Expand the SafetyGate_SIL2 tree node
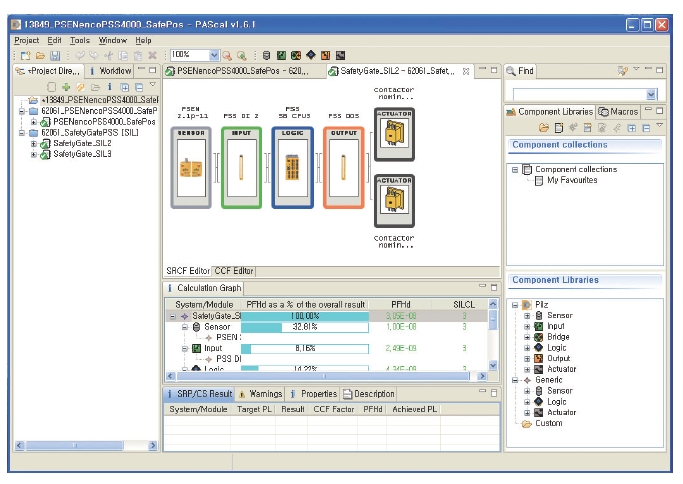Image resolution: width=683 pixels, height=484 pixels. (34, 143)
